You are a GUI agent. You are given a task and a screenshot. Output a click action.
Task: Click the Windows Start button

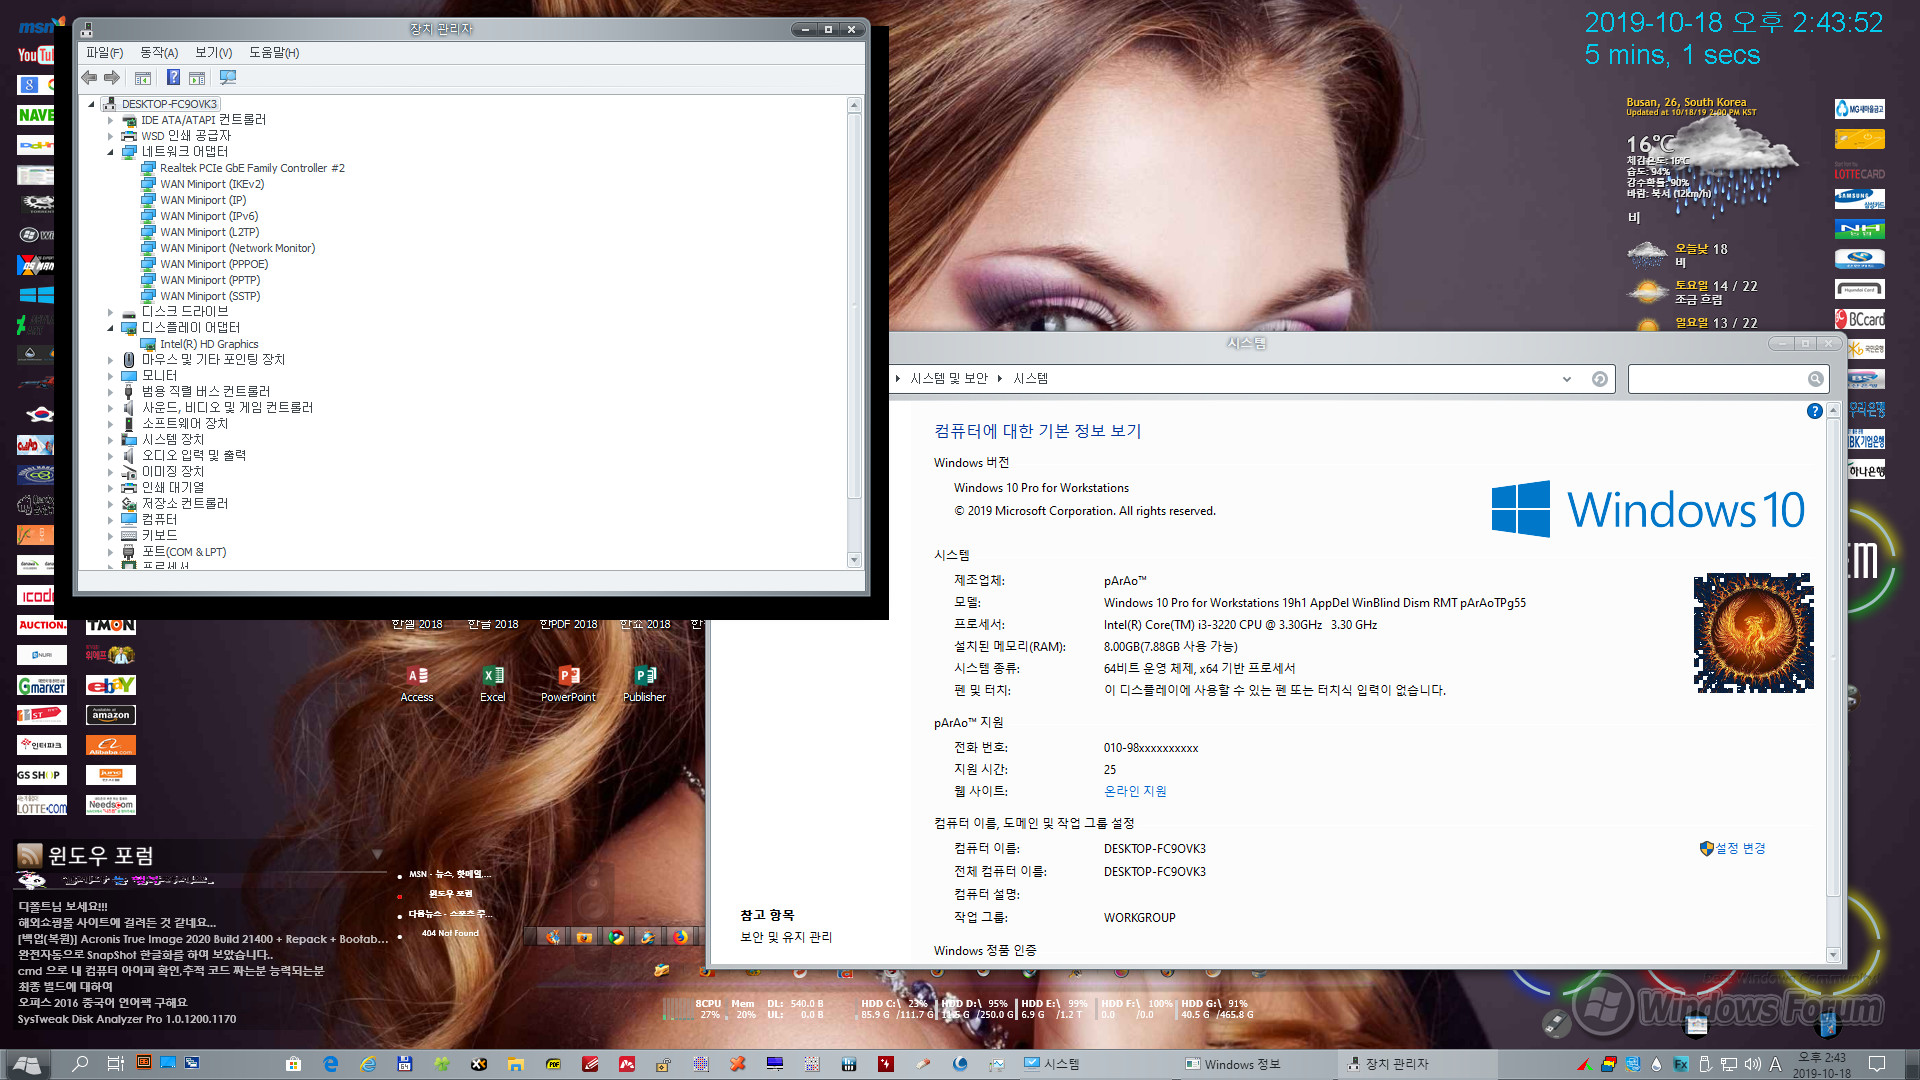click(27, 1064)
